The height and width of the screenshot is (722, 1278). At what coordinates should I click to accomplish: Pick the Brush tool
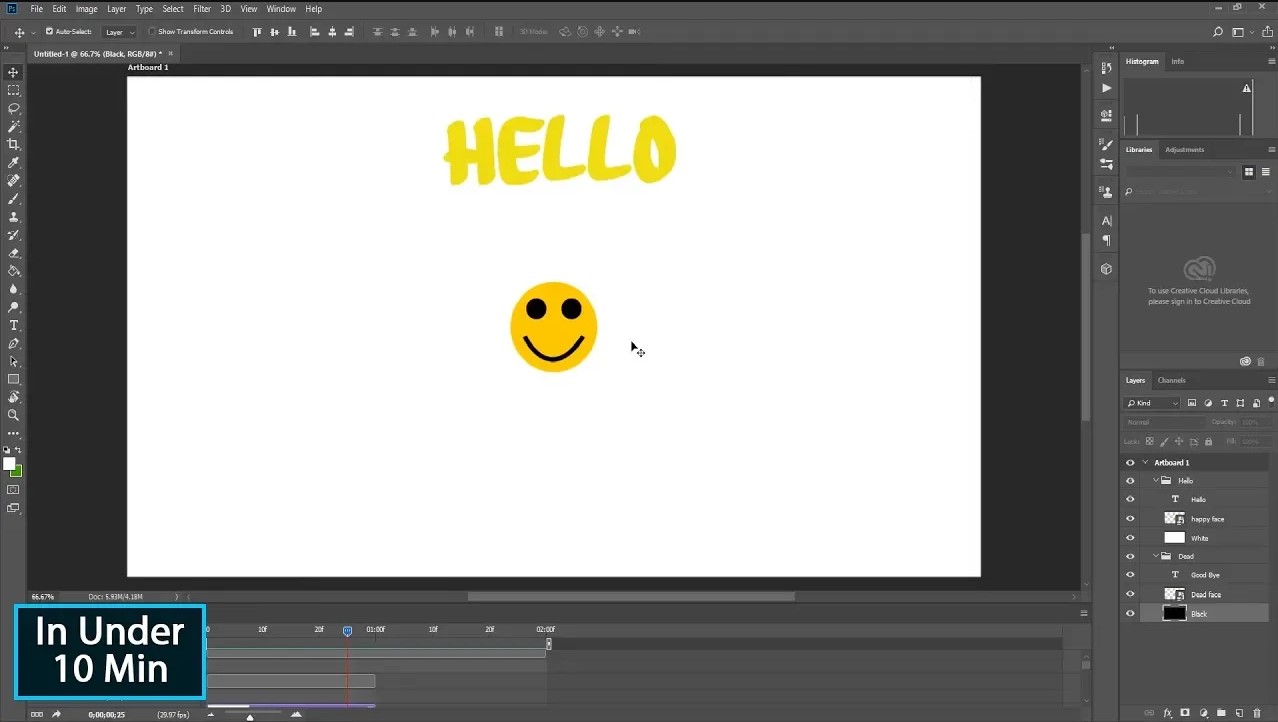coord(13,198)
